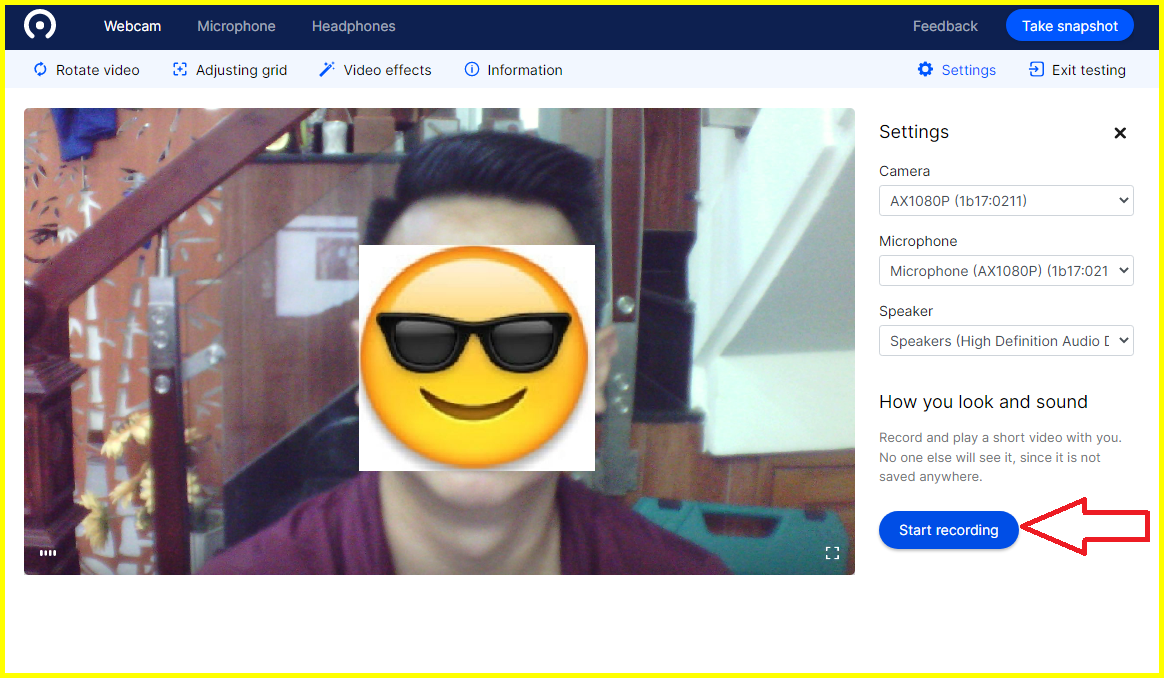Click the Settings gear icon
Screen dimensions: 1164x678
925,70
